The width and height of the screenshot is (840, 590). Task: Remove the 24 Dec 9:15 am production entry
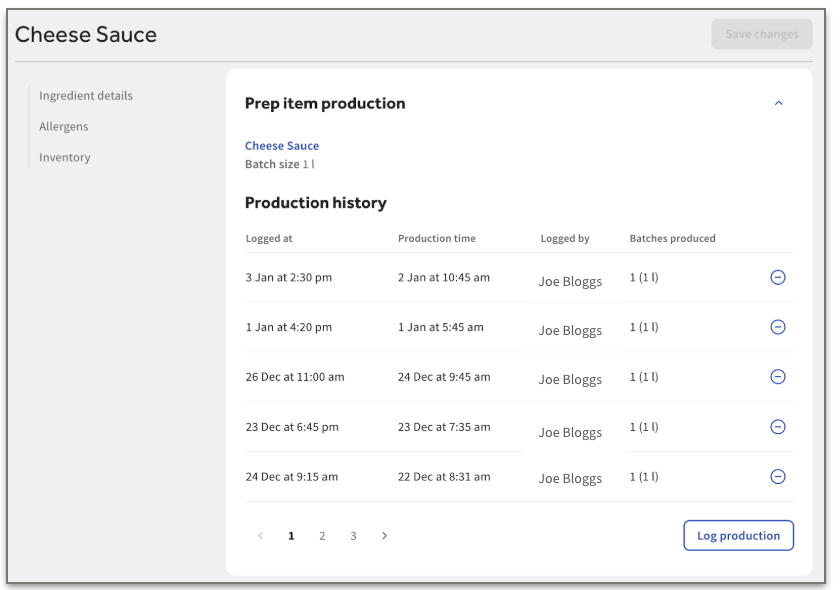(778, 477)
